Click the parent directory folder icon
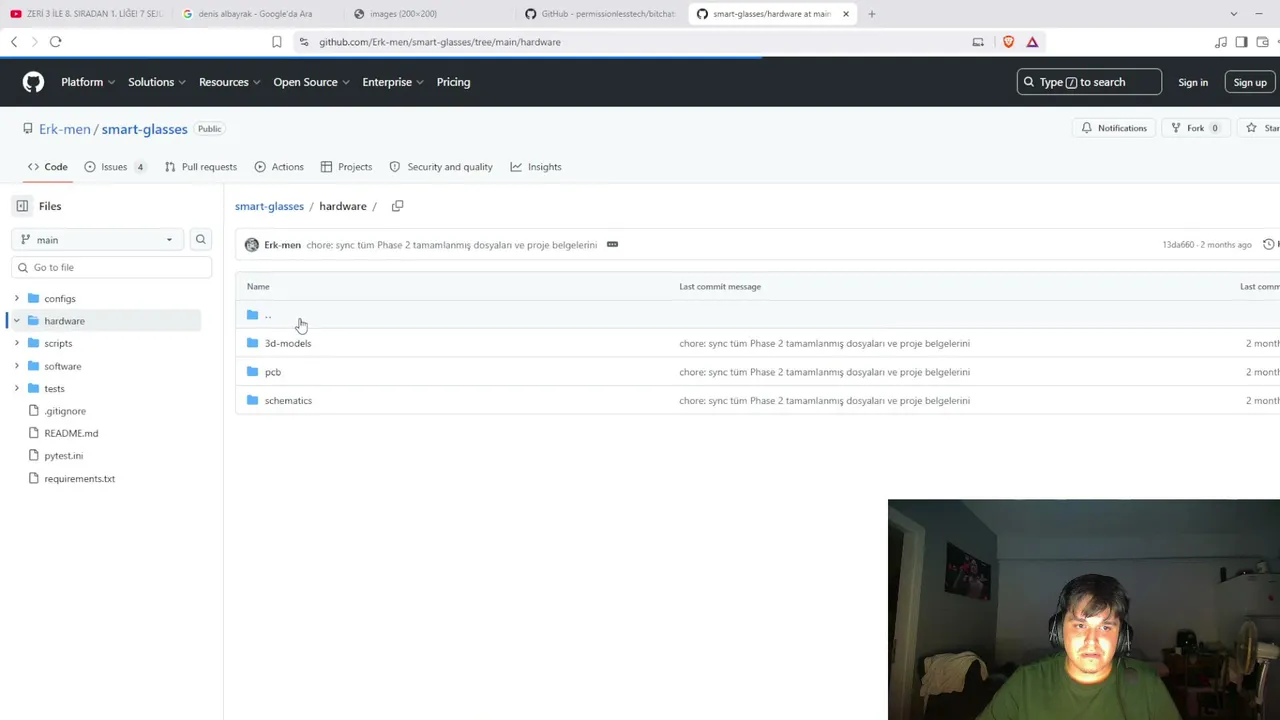1280x720 pixels. (x=252, y=315)
